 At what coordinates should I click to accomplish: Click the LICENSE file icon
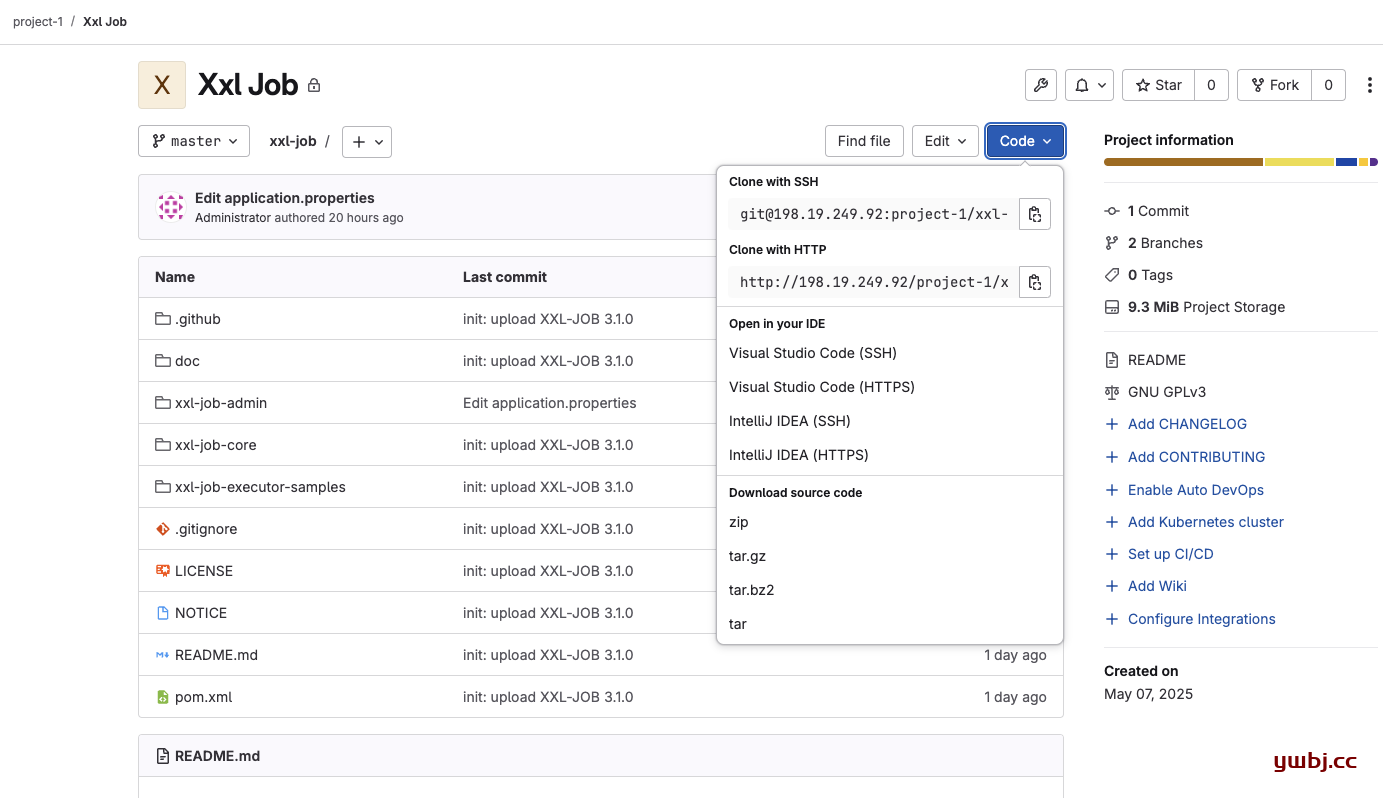coord(163,571)
